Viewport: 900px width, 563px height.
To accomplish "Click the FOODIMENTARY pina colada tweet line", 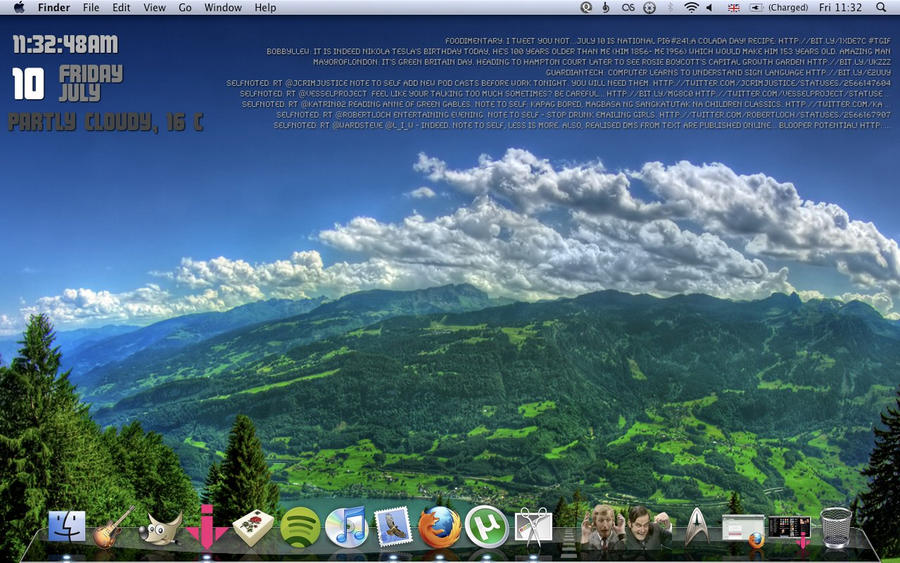I will [x=668, y=41].
